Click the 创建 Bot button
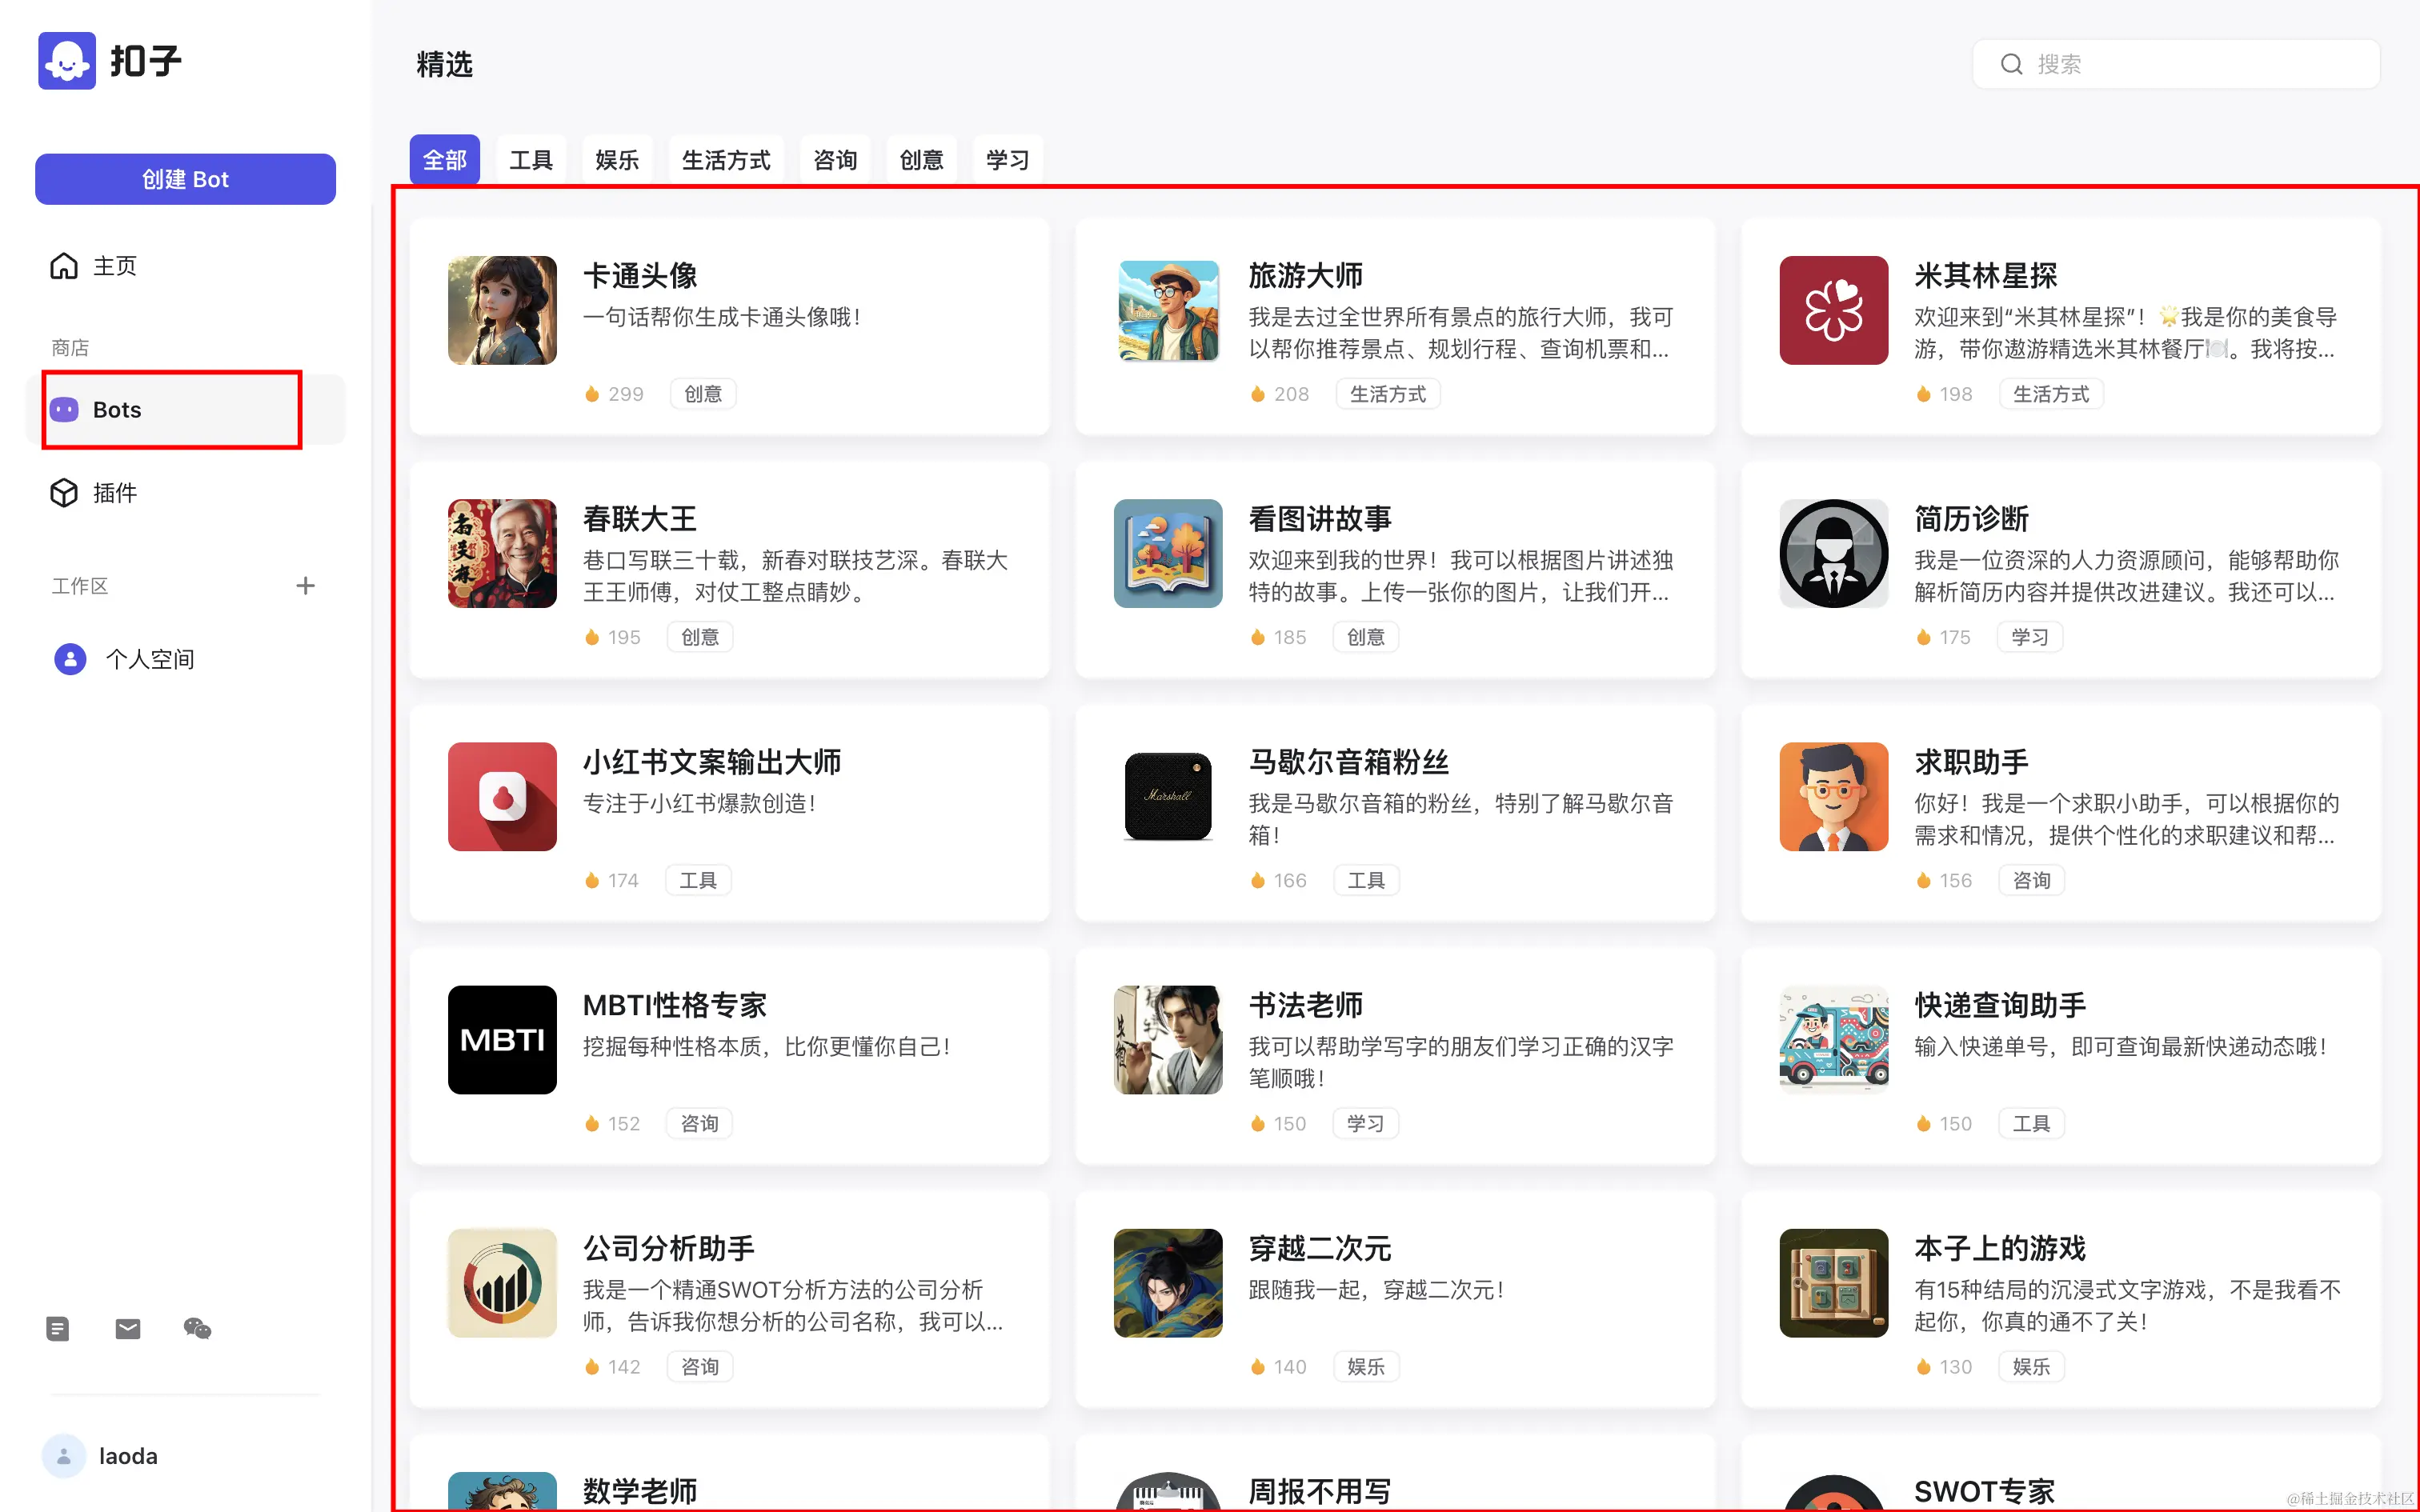The height and width of the screenshot is (1512, 2420). tap(185, 179)
